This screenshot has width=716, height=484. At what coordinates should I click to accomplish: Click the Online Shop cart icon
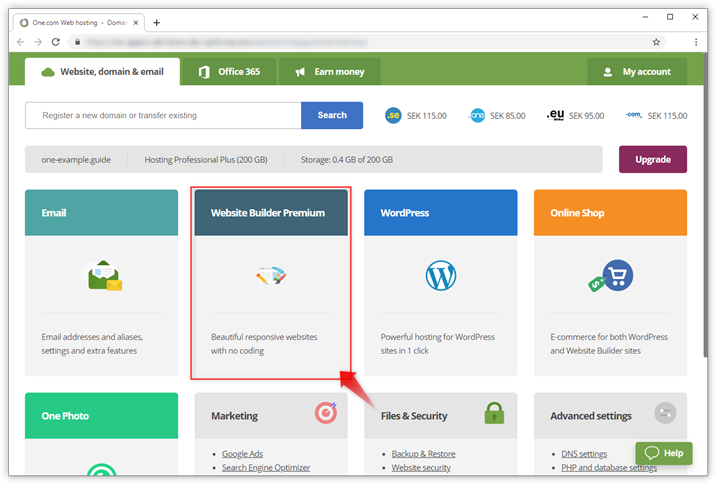click(x=610, y=275)
